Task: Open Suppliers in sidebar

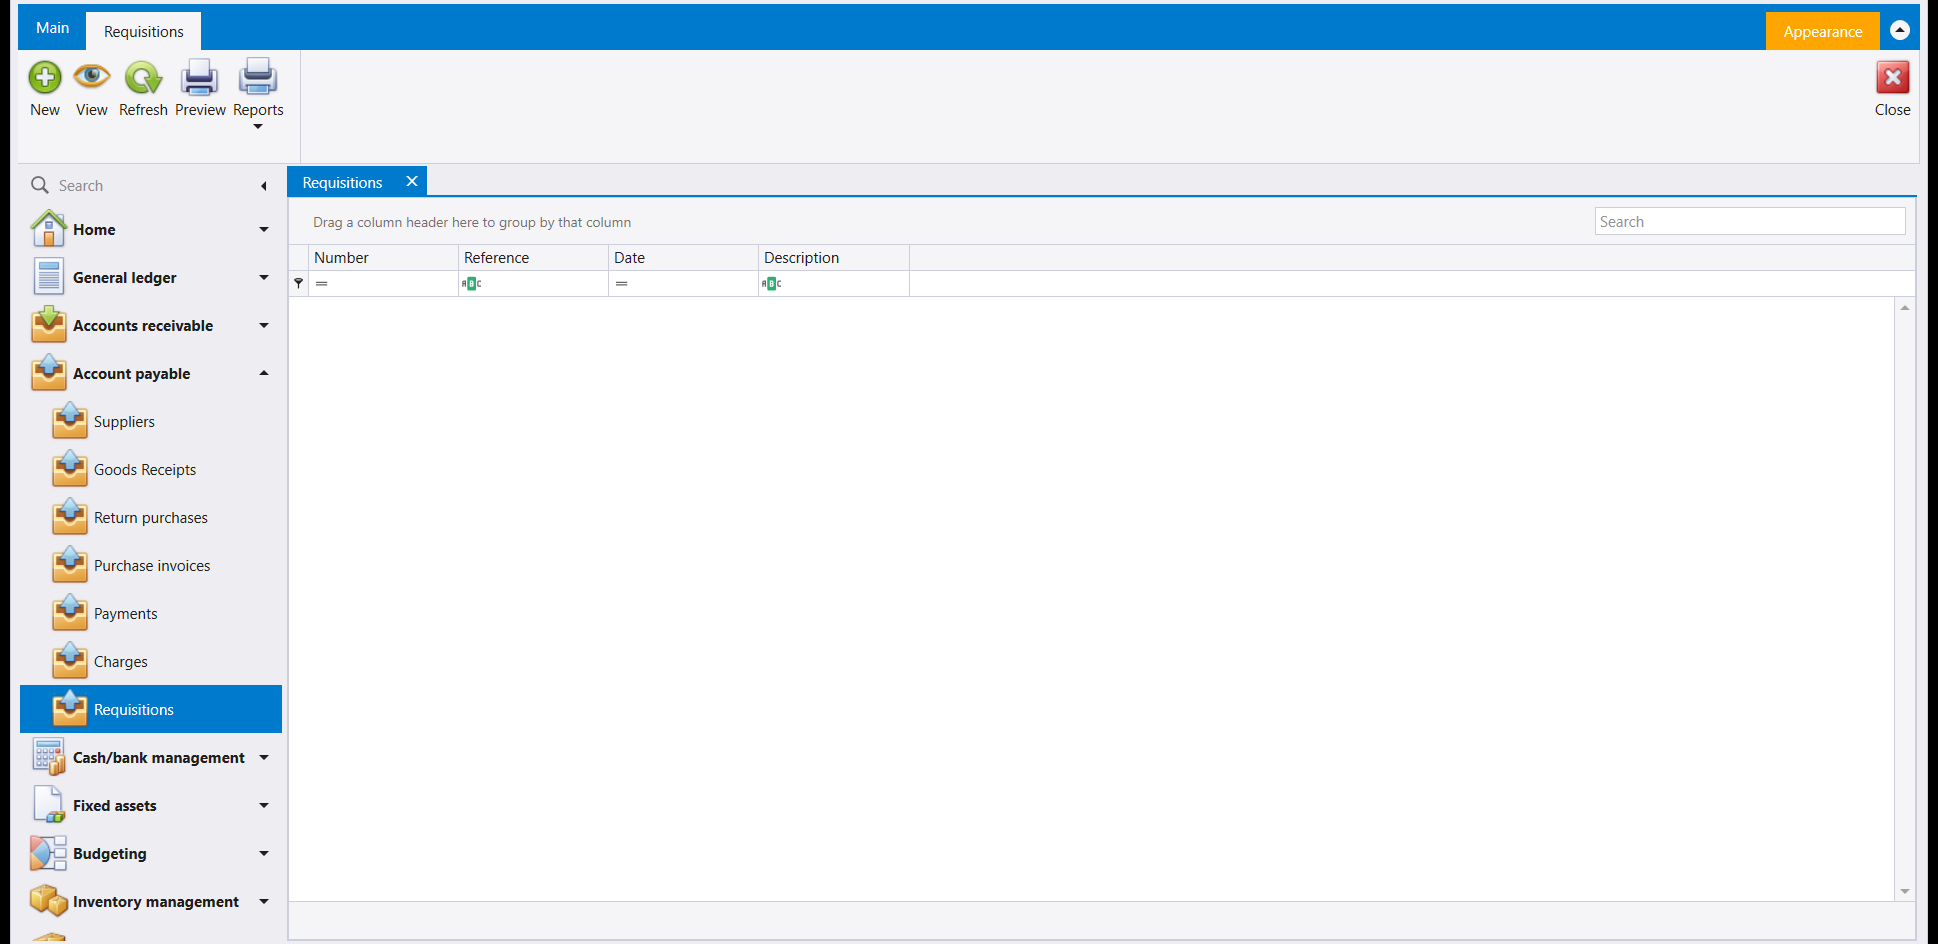Action: 151,422
